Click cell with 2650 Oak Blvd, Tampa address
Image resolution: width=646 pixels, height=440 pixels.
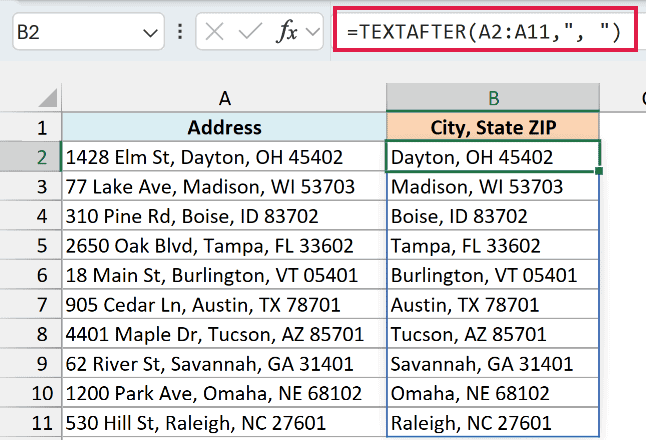(x=224, y=246)
